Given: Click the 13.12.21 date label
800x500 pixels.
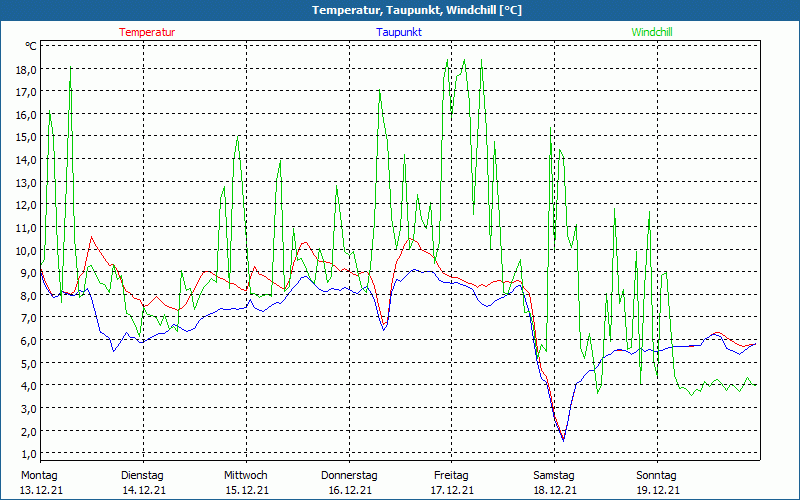Looking at the screenshot, I should [40, 490].
